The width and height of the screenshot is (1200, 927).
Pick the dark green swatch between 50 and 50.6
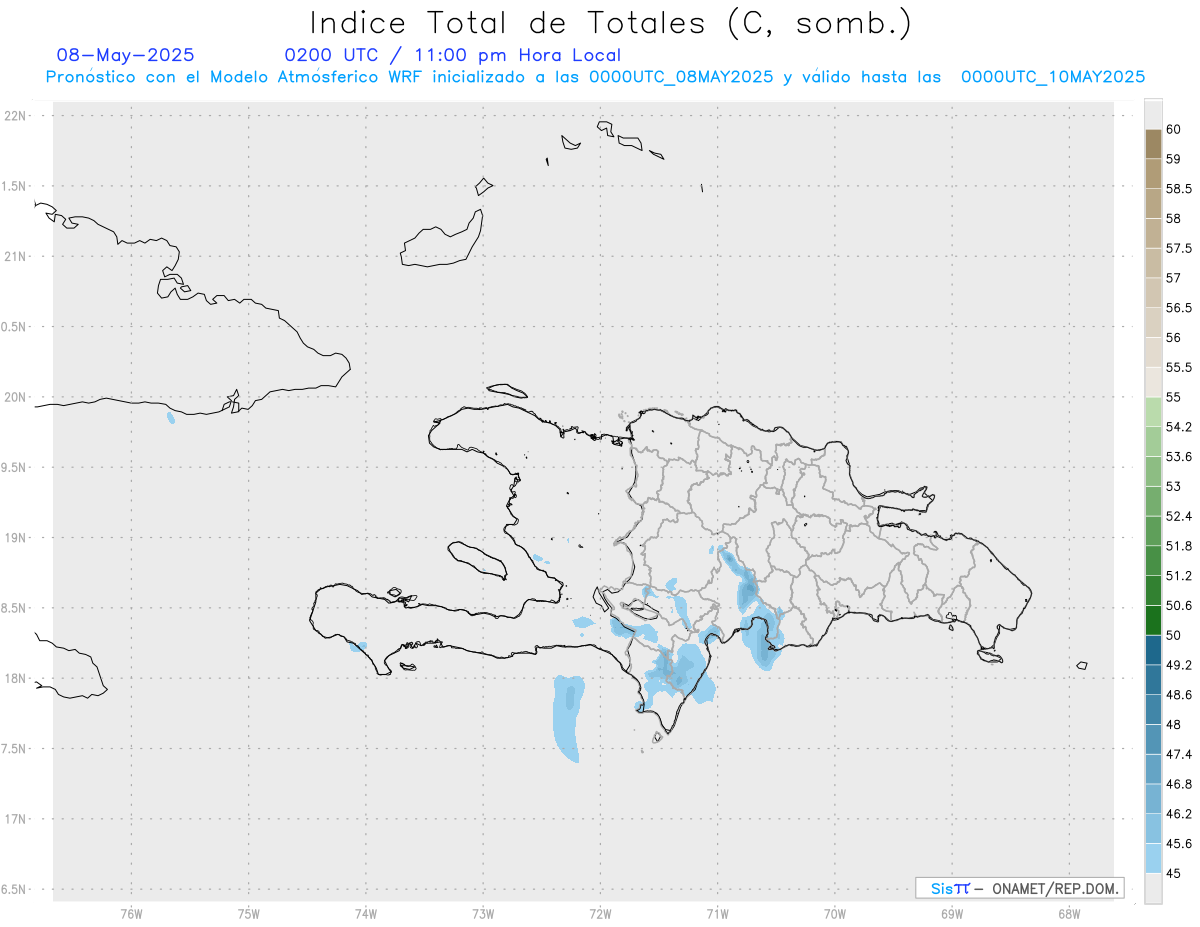click(x=1153, y=620)
